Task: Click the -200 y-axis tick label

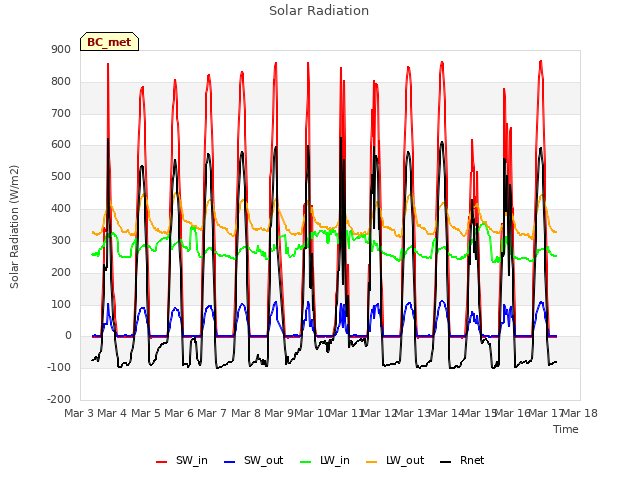Action: pos(59,399)
